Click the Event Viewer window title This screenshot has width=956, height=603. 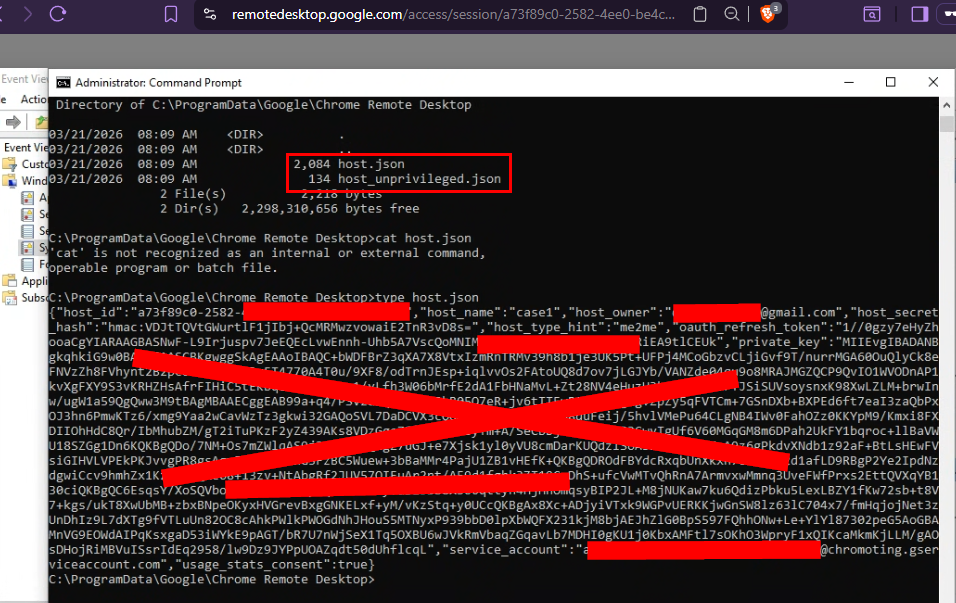click(x=24, y=79)
